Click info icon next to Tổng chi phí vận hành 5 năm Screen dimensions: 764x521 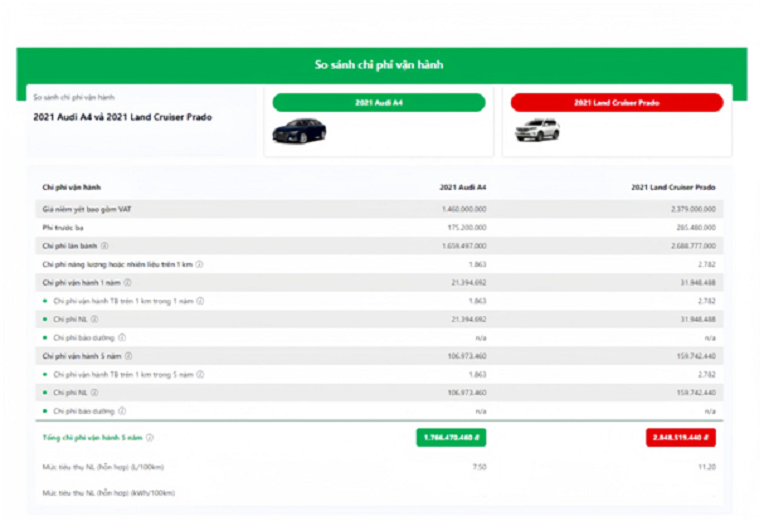tap(150, 438)
